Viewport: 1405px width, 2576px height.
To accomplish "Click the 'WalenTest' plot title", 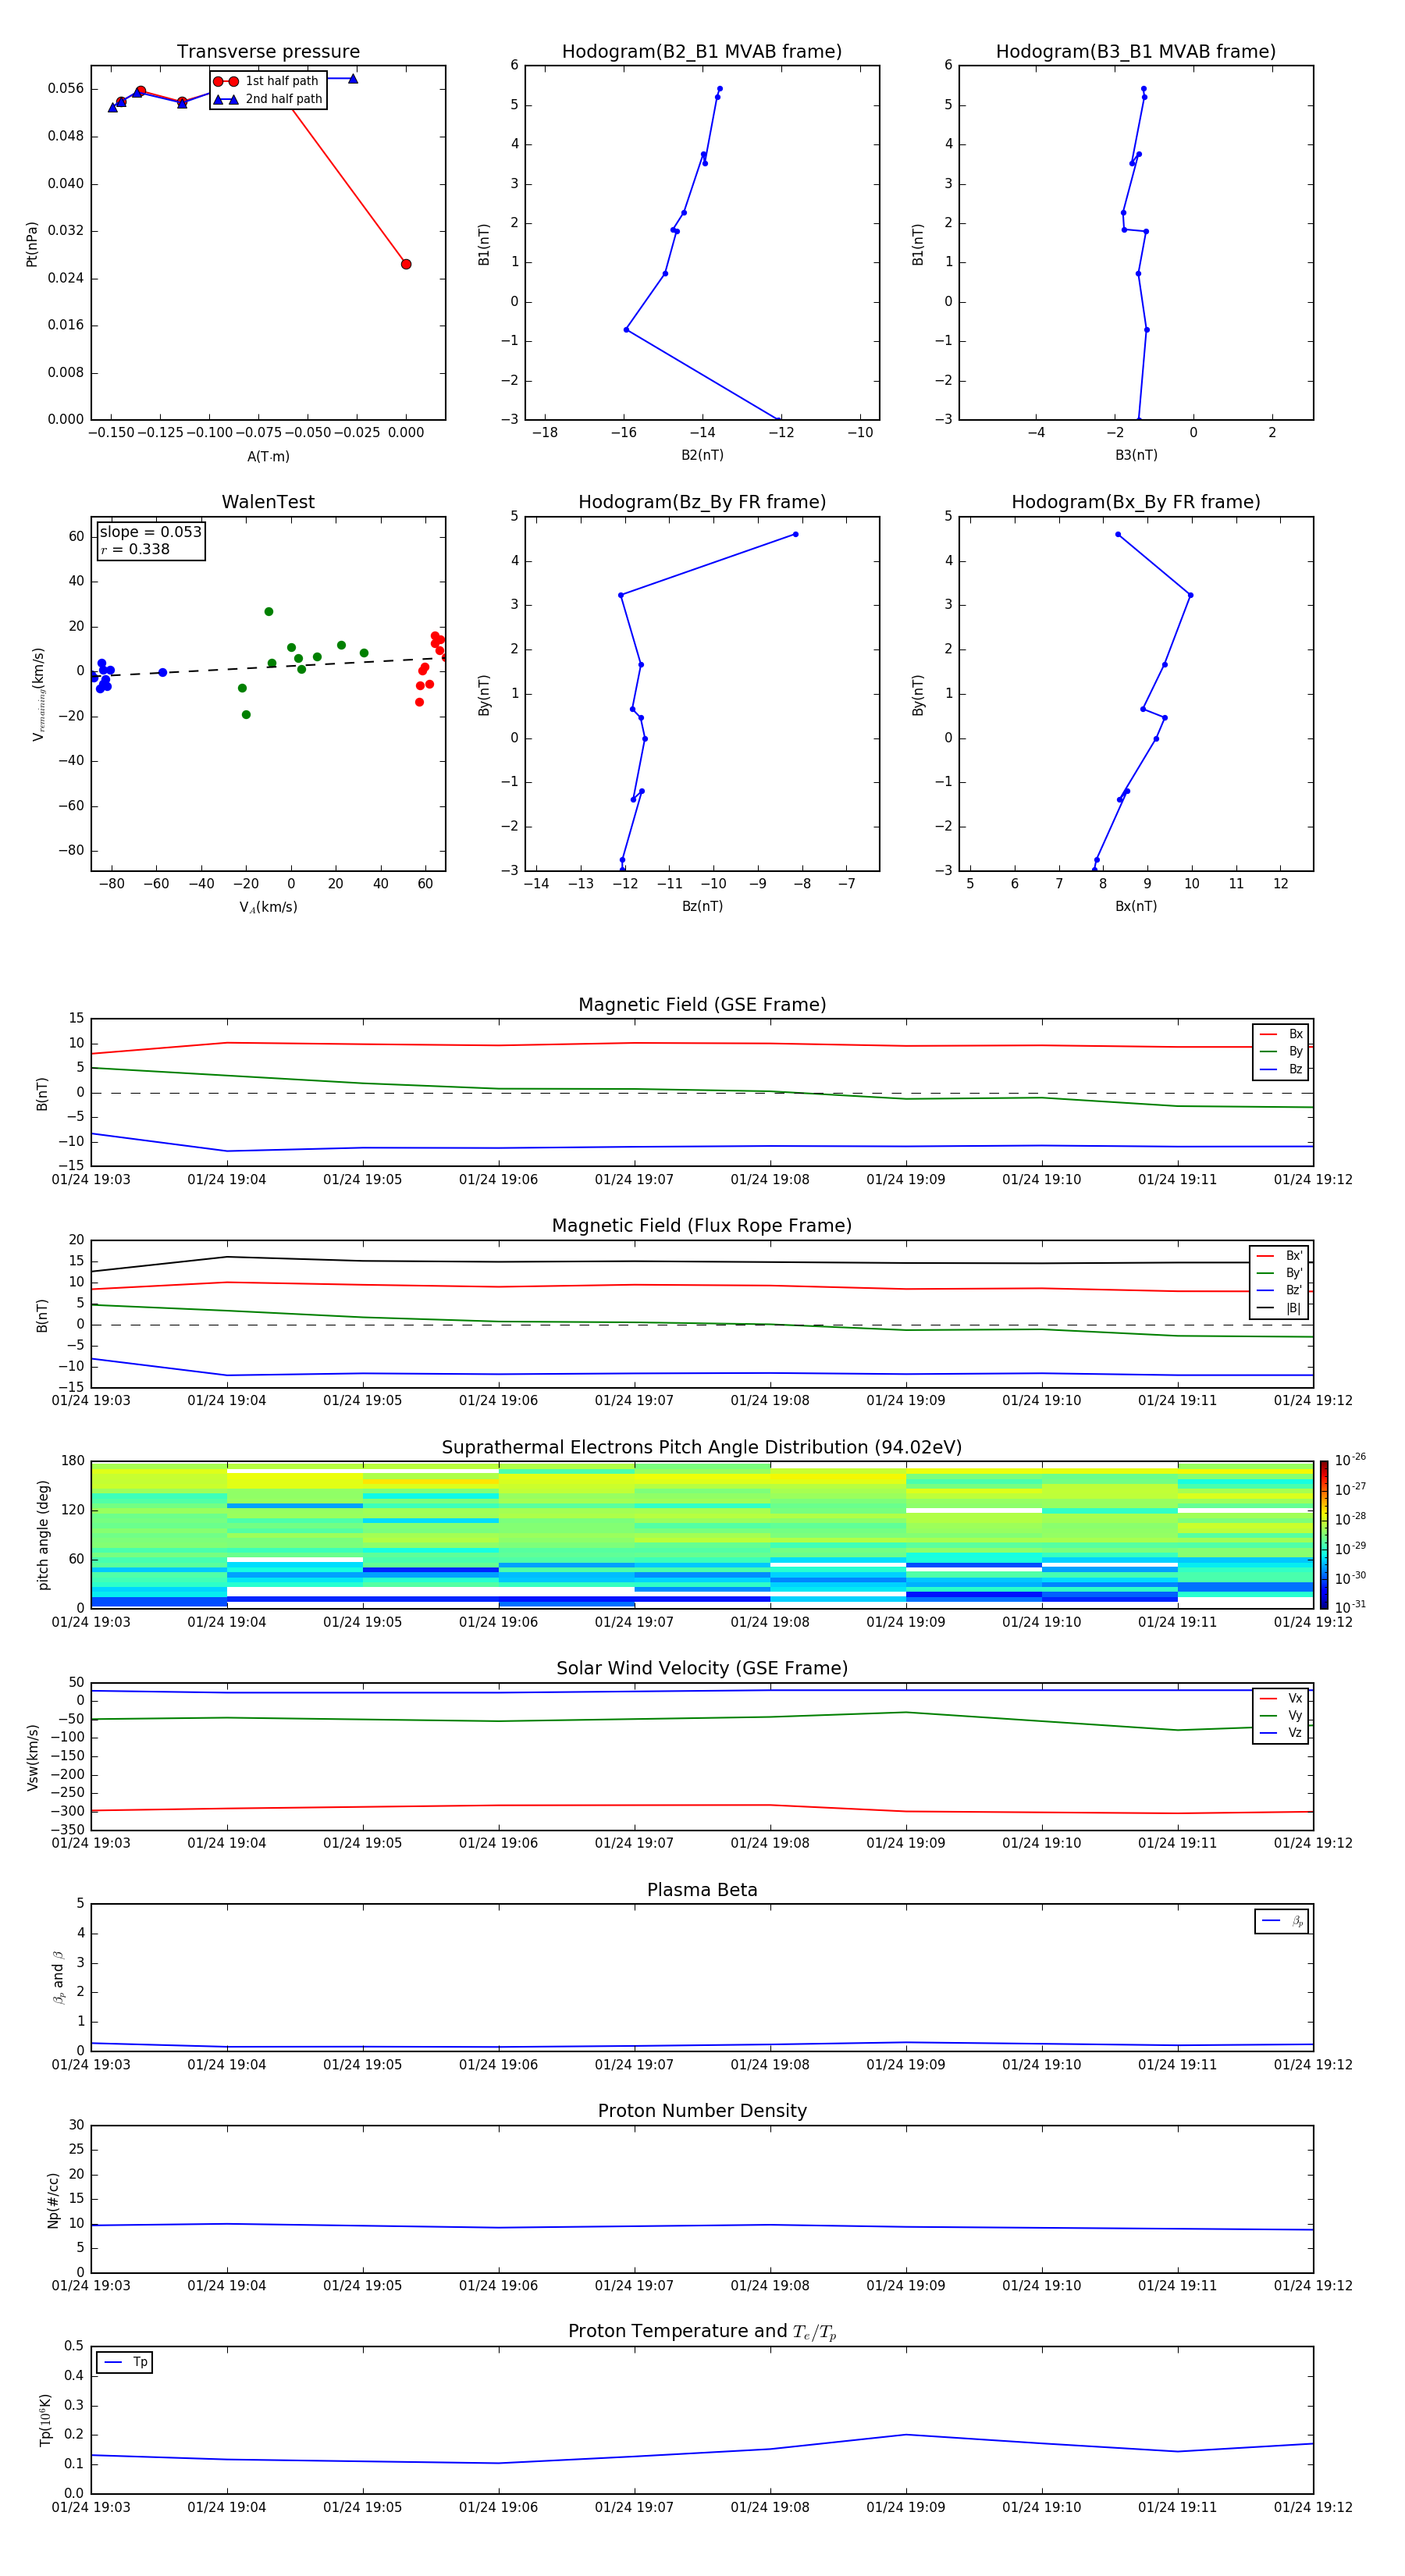I will click(x=268, y=502).
